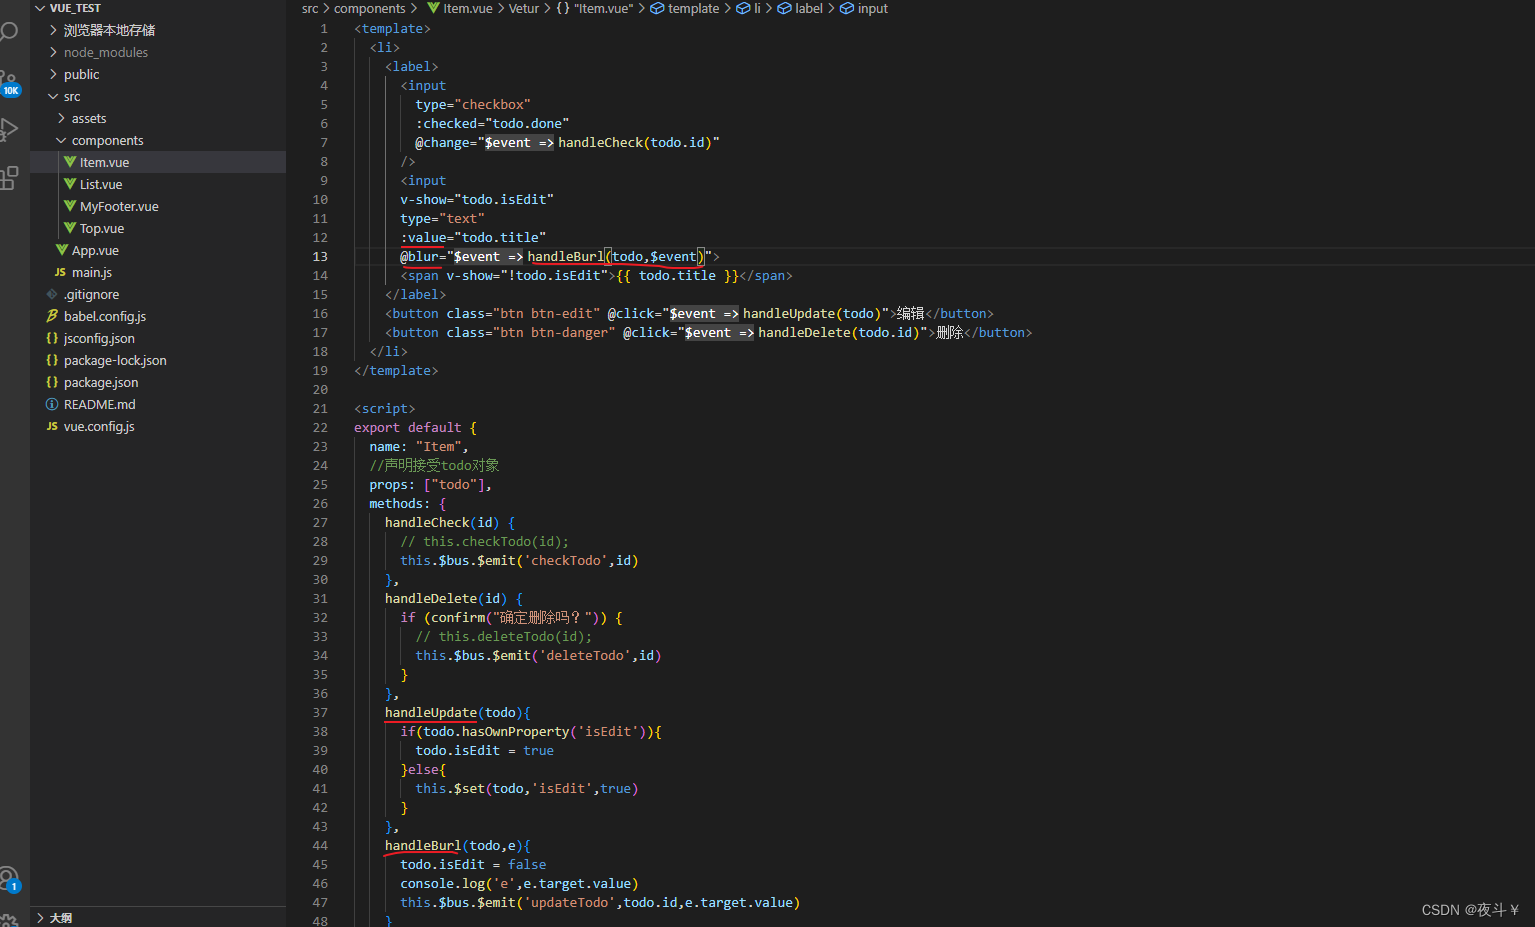The width and height of the screenshot is (1535, 927).
Task: Open the Extensions view
Action: (8, 178)
